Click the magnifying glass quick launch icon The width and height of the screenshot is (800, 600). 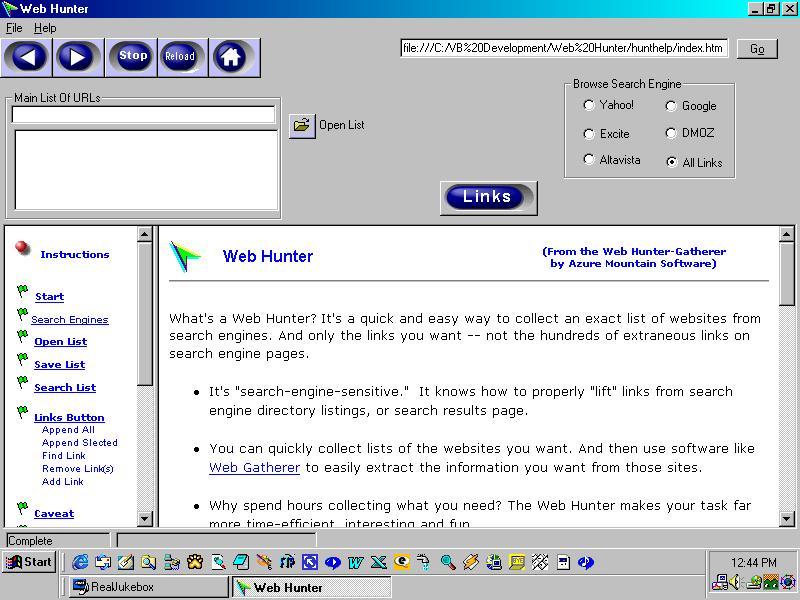coord(448,563)
